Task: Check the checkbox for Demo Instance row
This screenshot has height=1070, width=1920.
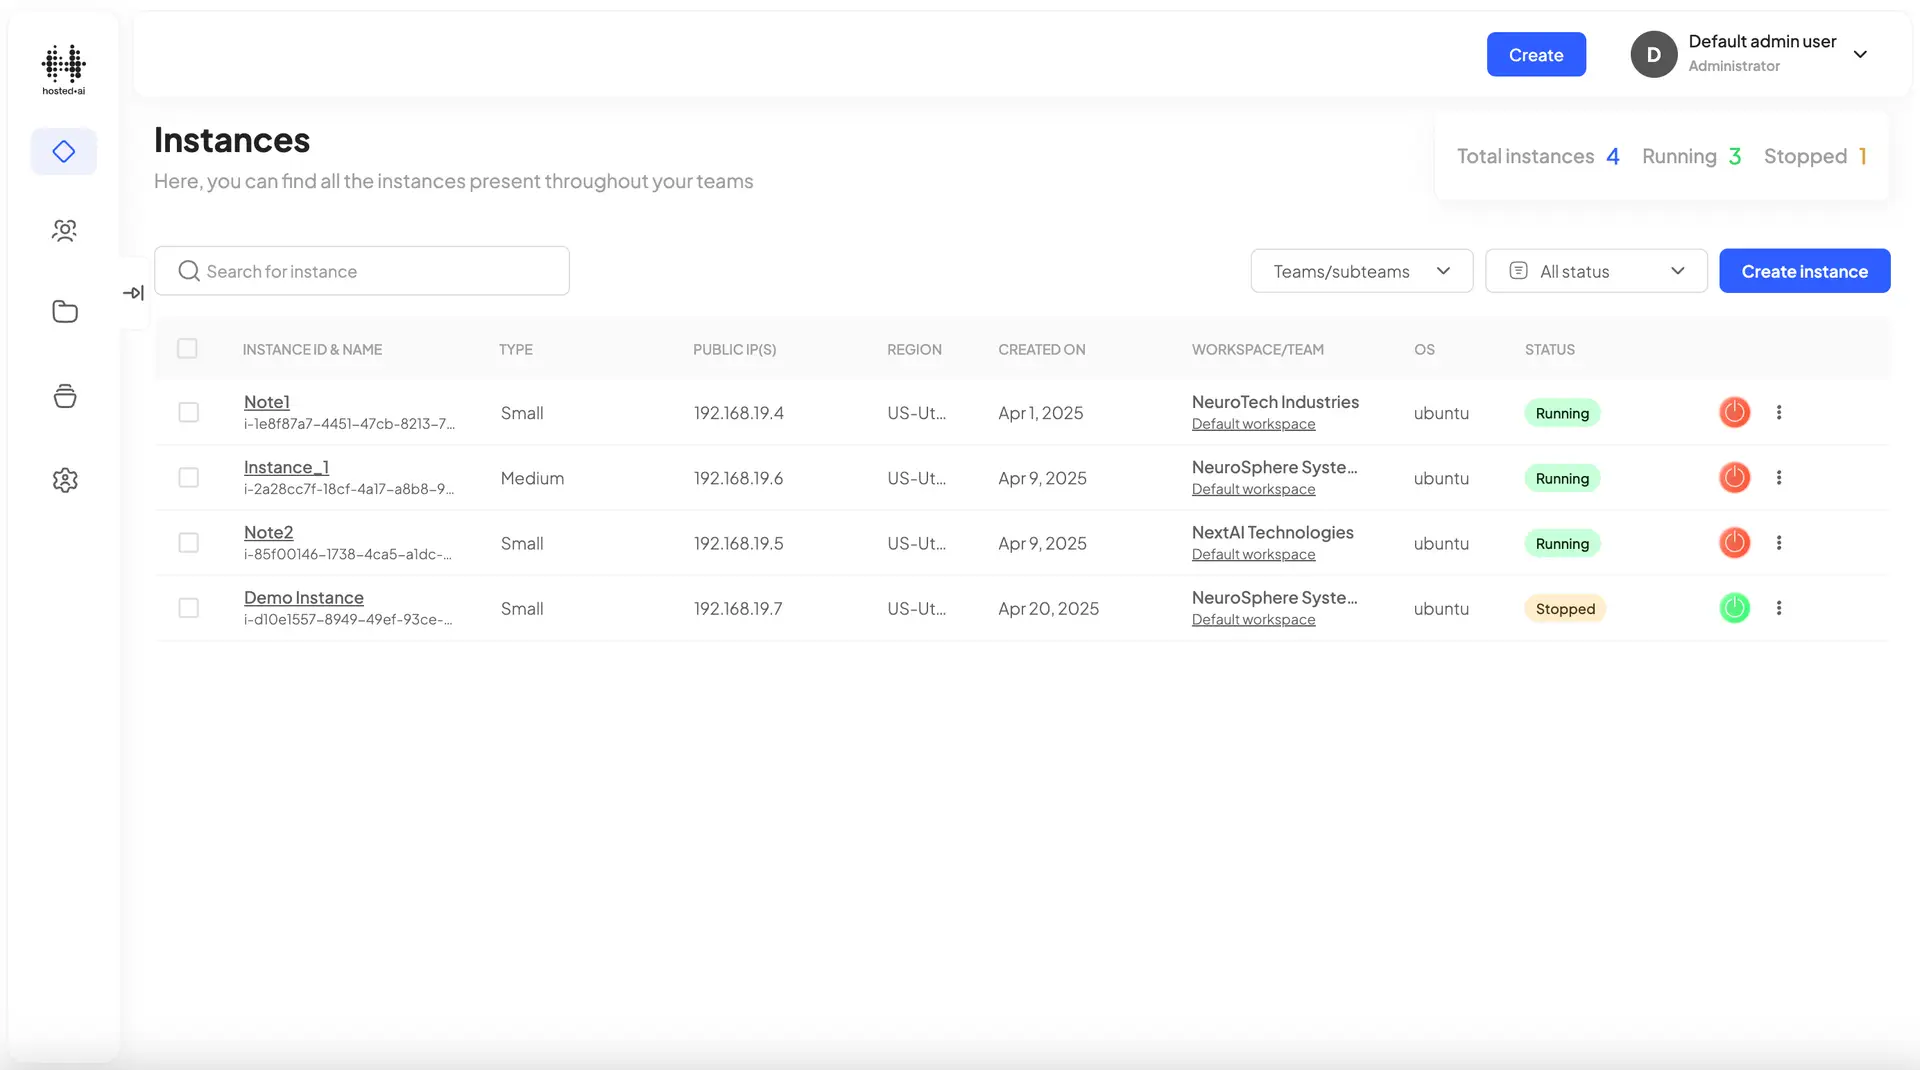Action: [188, 608]
